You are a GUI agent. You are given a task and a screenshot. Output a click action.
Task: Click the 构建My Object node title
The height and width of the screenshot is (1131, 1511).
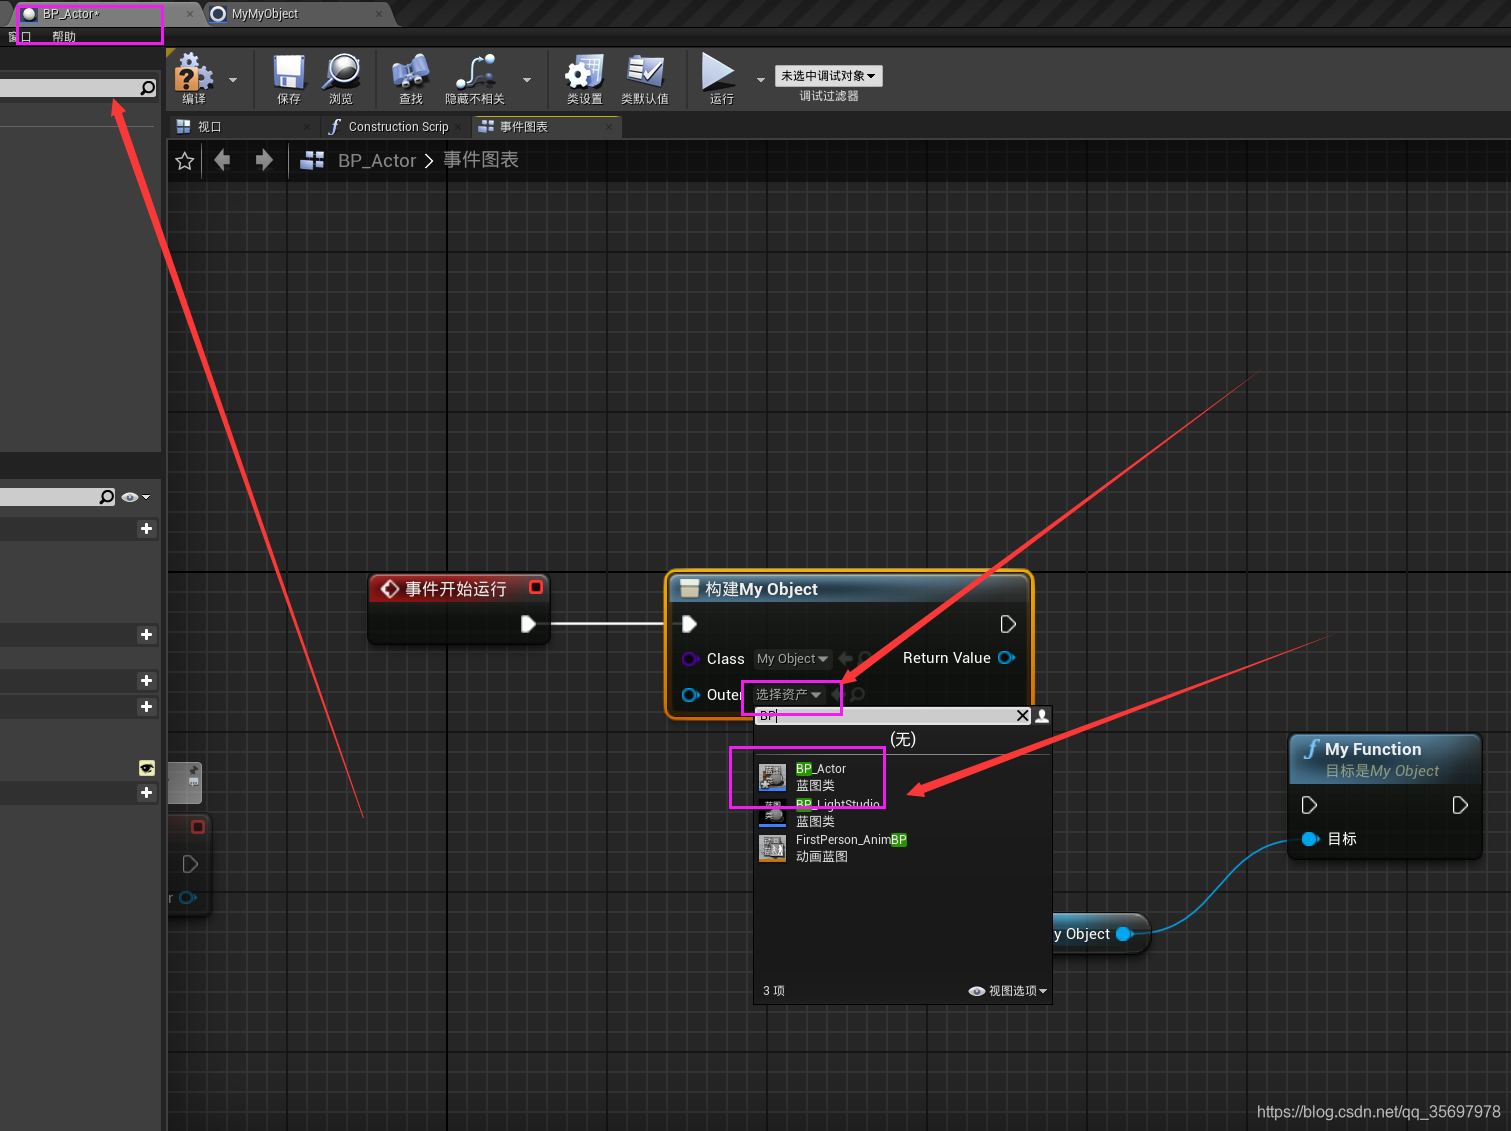coord(761,589)
